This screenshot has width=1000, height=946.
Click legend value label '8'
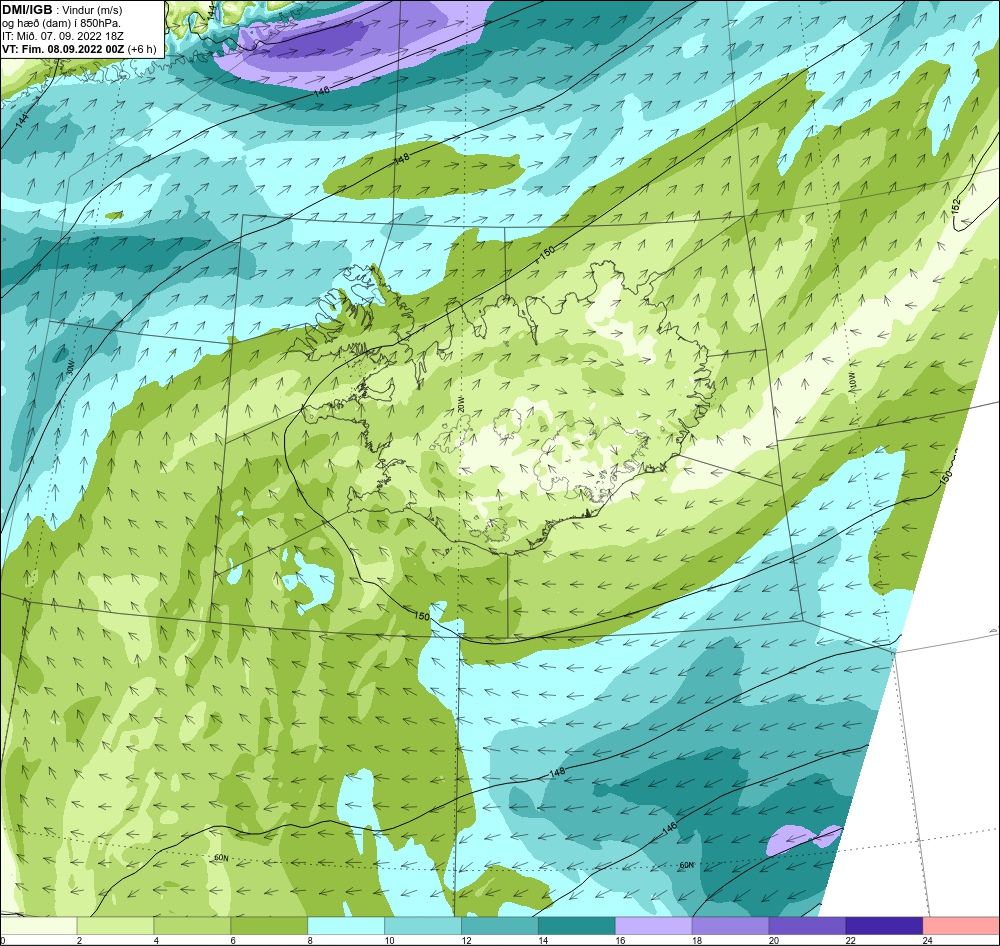pyautogui.click(x=309, y=940)
